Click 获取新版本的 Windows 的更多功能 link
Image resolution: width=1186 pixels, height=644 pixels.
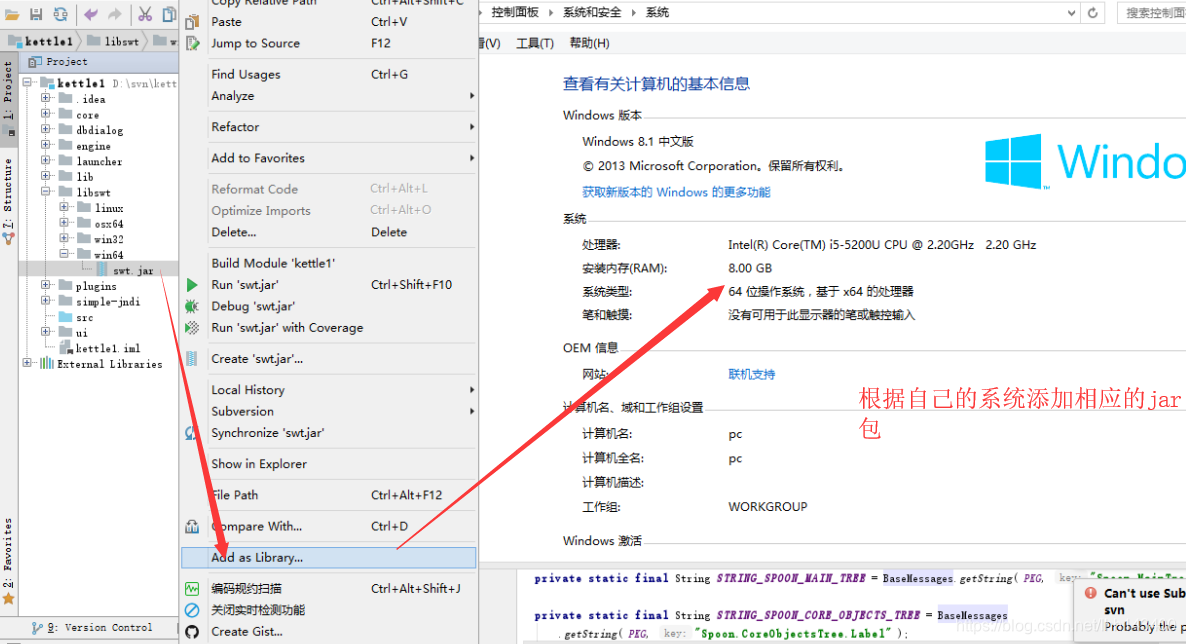(676, 192)
